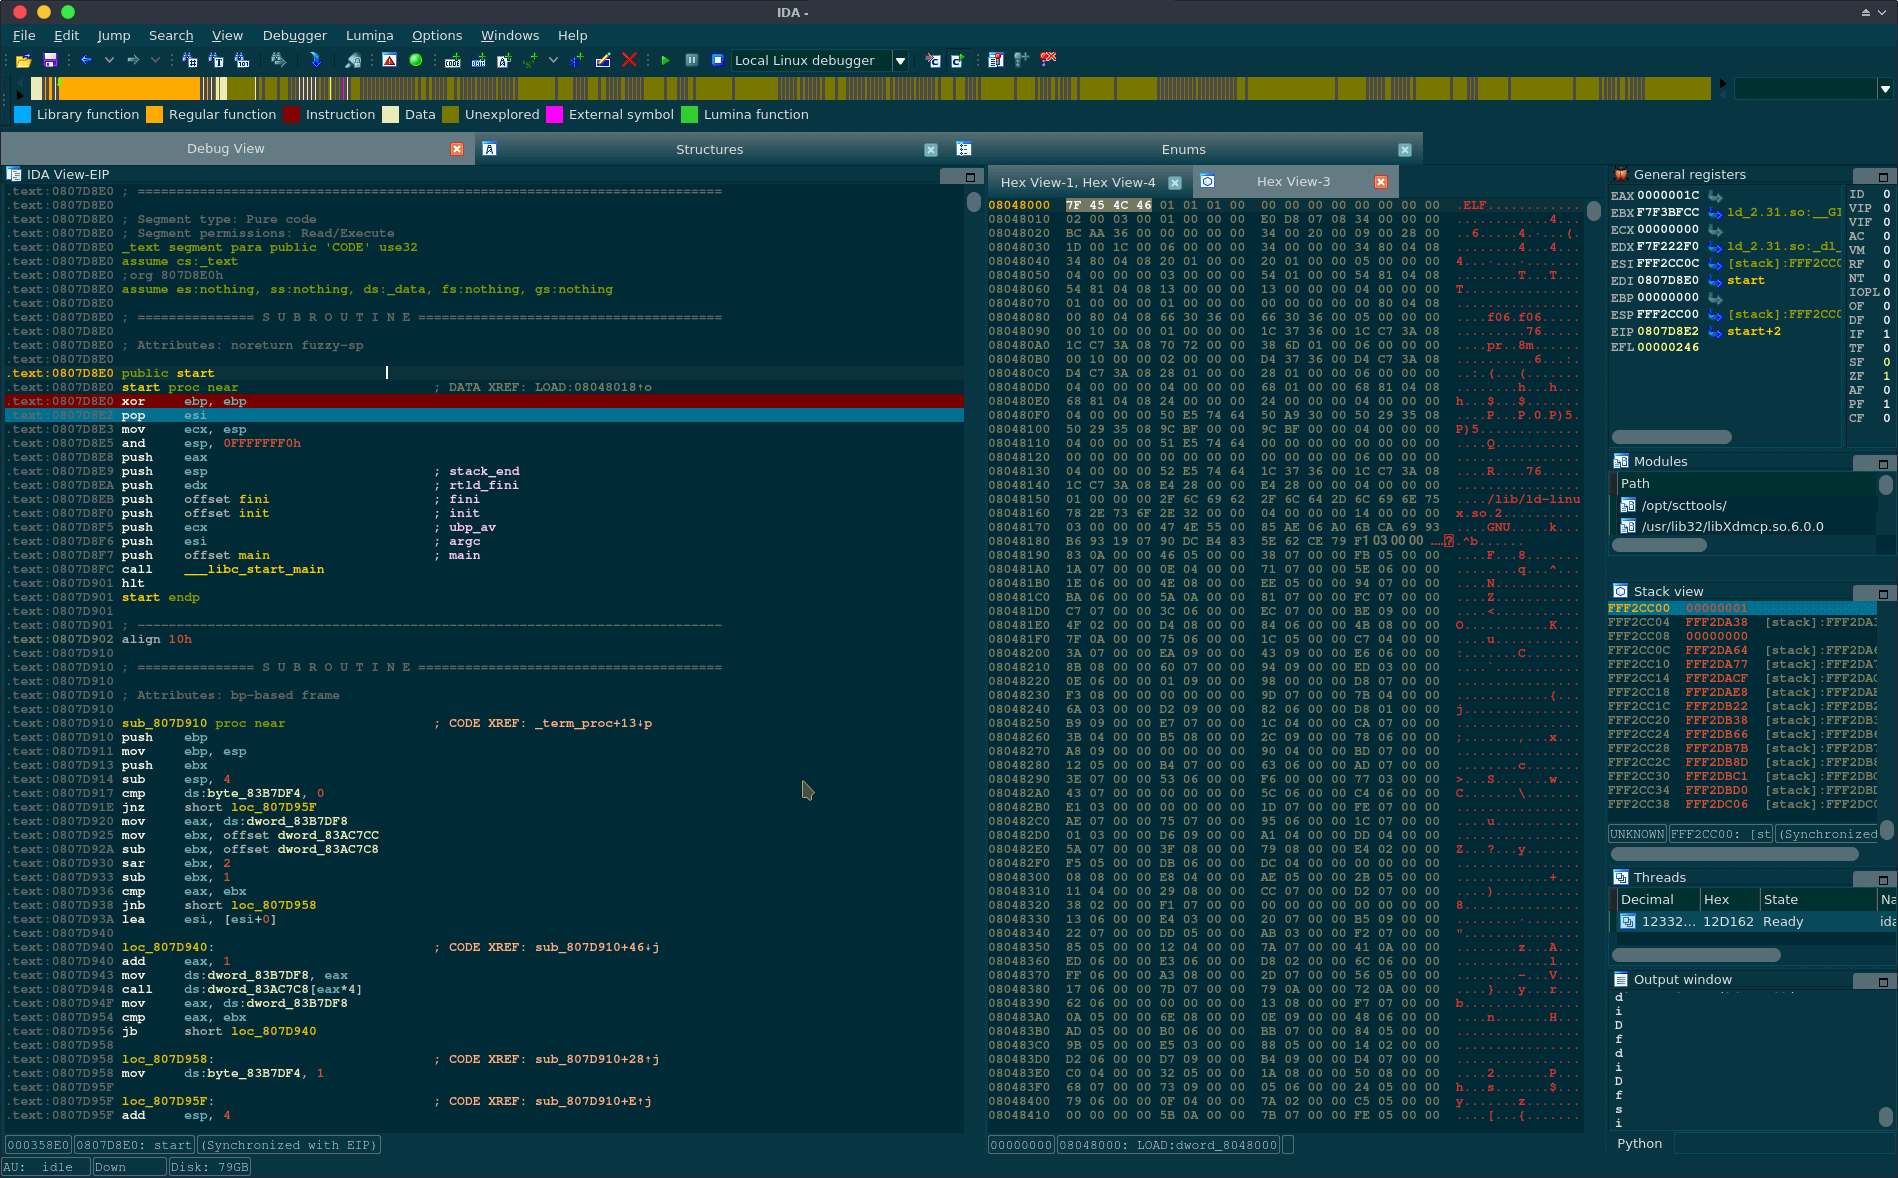Open the Debugger menu
The image size is (1898, 1178).
[294, 35]
